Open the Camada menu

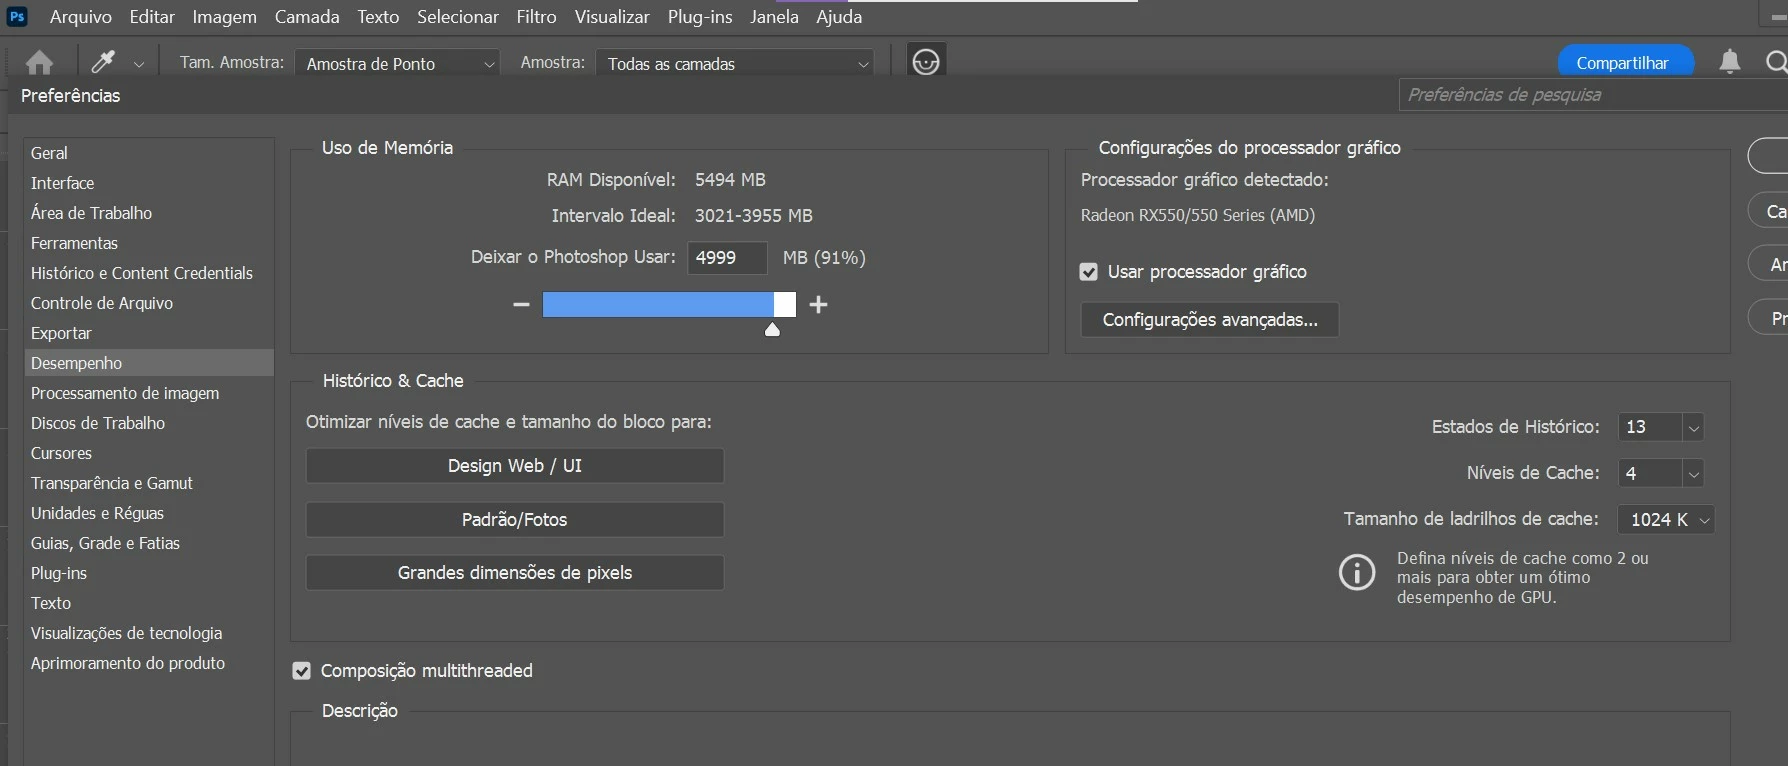307,17
